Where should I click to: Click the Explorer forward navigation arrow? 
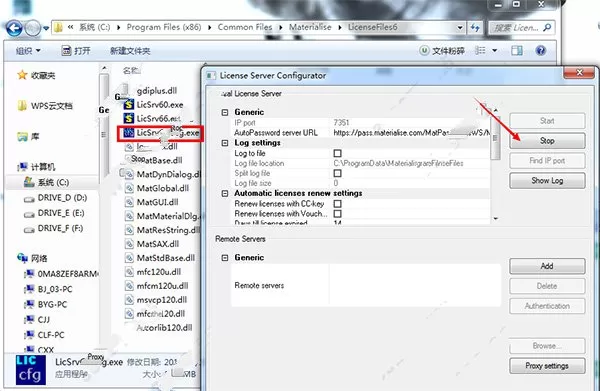[x=33, y=28]
